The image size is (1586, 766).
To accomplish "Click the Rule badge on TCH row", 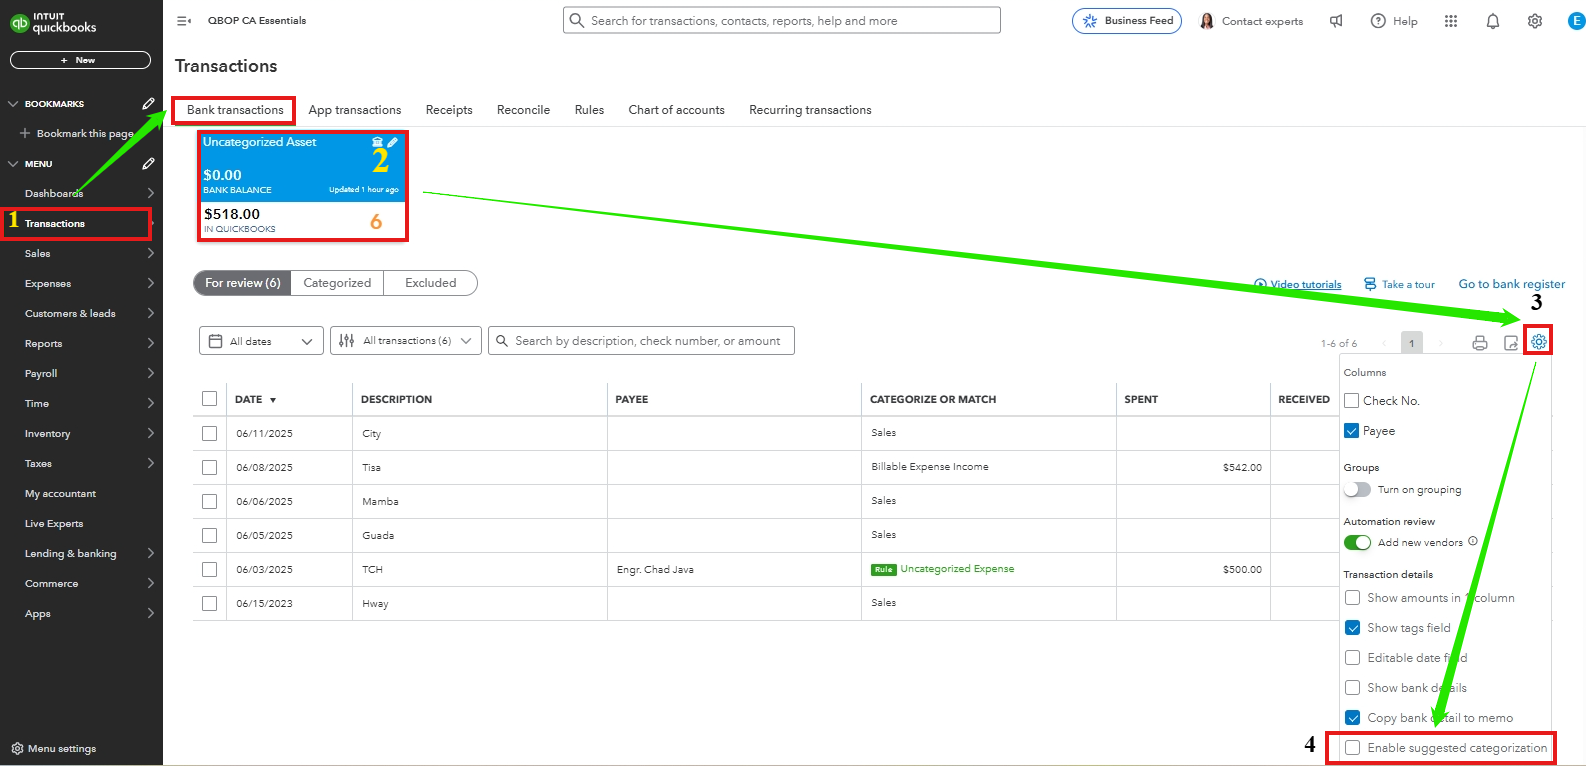I will pos(883,570).
